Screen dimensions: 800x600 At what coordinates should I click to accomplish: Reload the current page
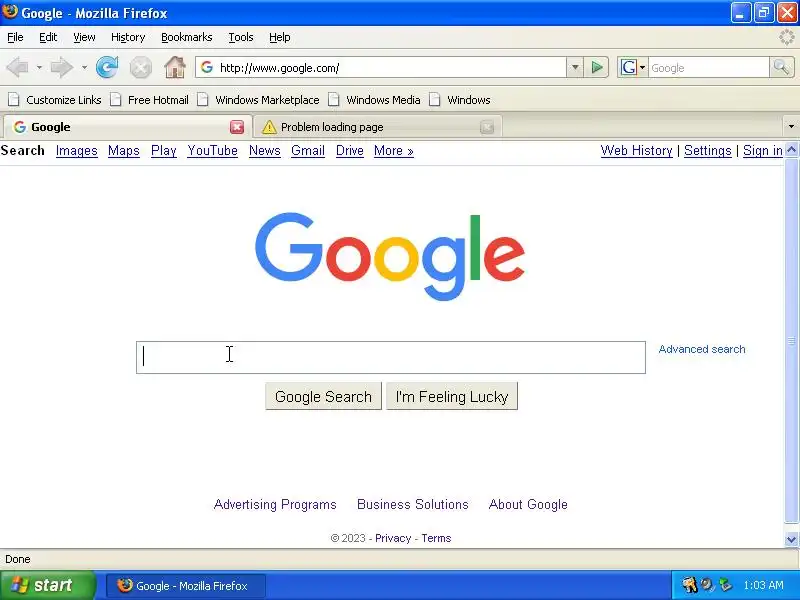[107, 67]
